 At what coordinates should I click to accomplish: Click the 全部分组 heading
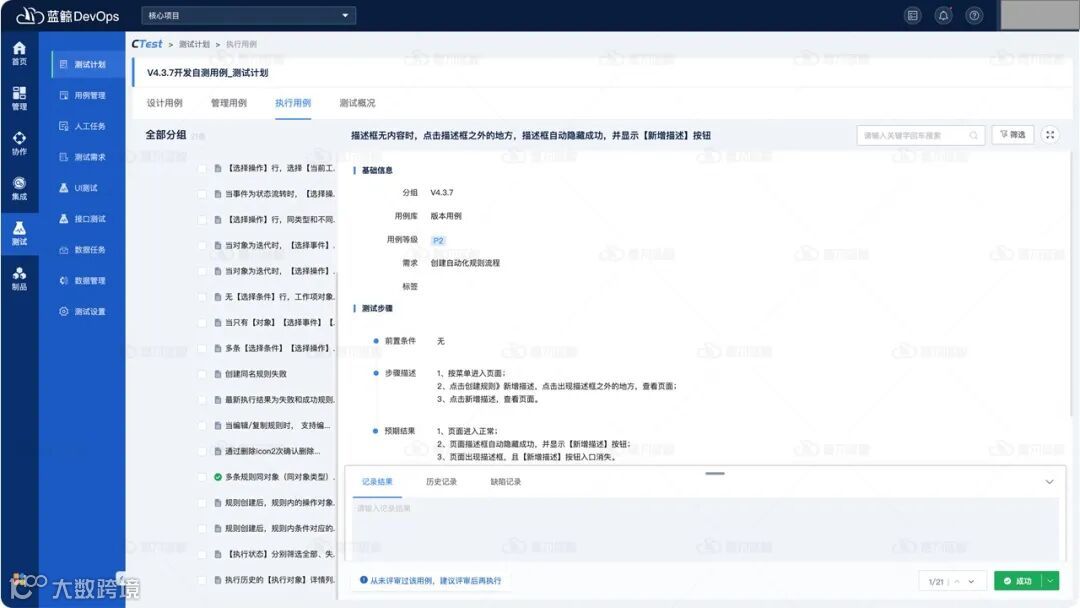click(165, 135)
